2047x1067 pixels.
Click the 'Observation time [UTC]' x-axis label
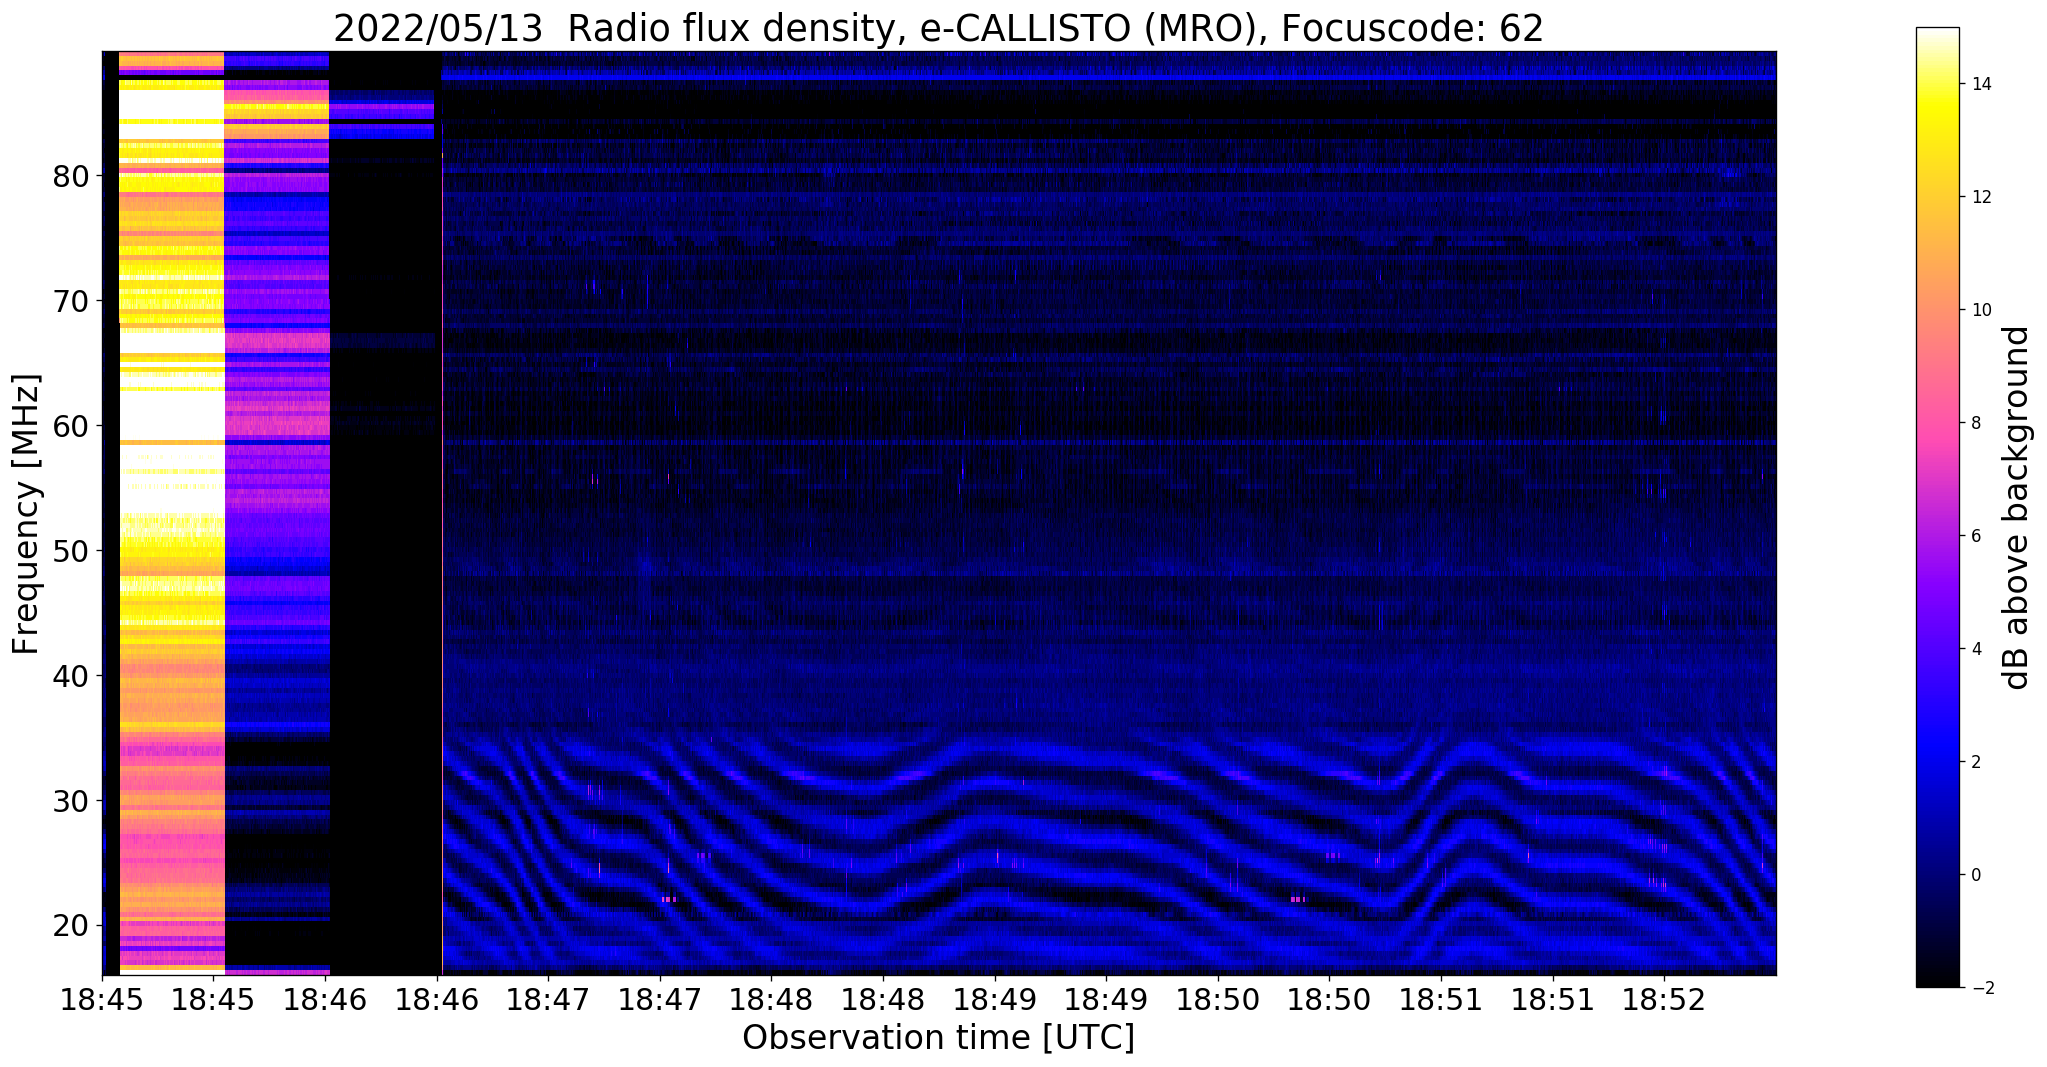[x=938, y=1038]
